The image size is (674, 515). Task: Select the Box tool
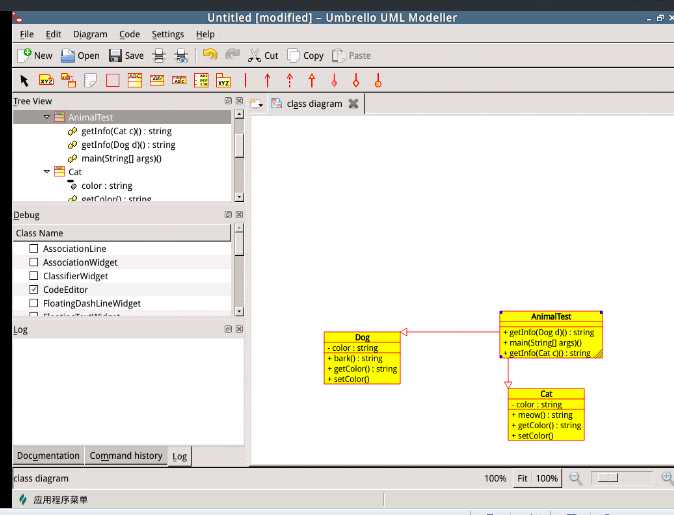coord(113,80)
